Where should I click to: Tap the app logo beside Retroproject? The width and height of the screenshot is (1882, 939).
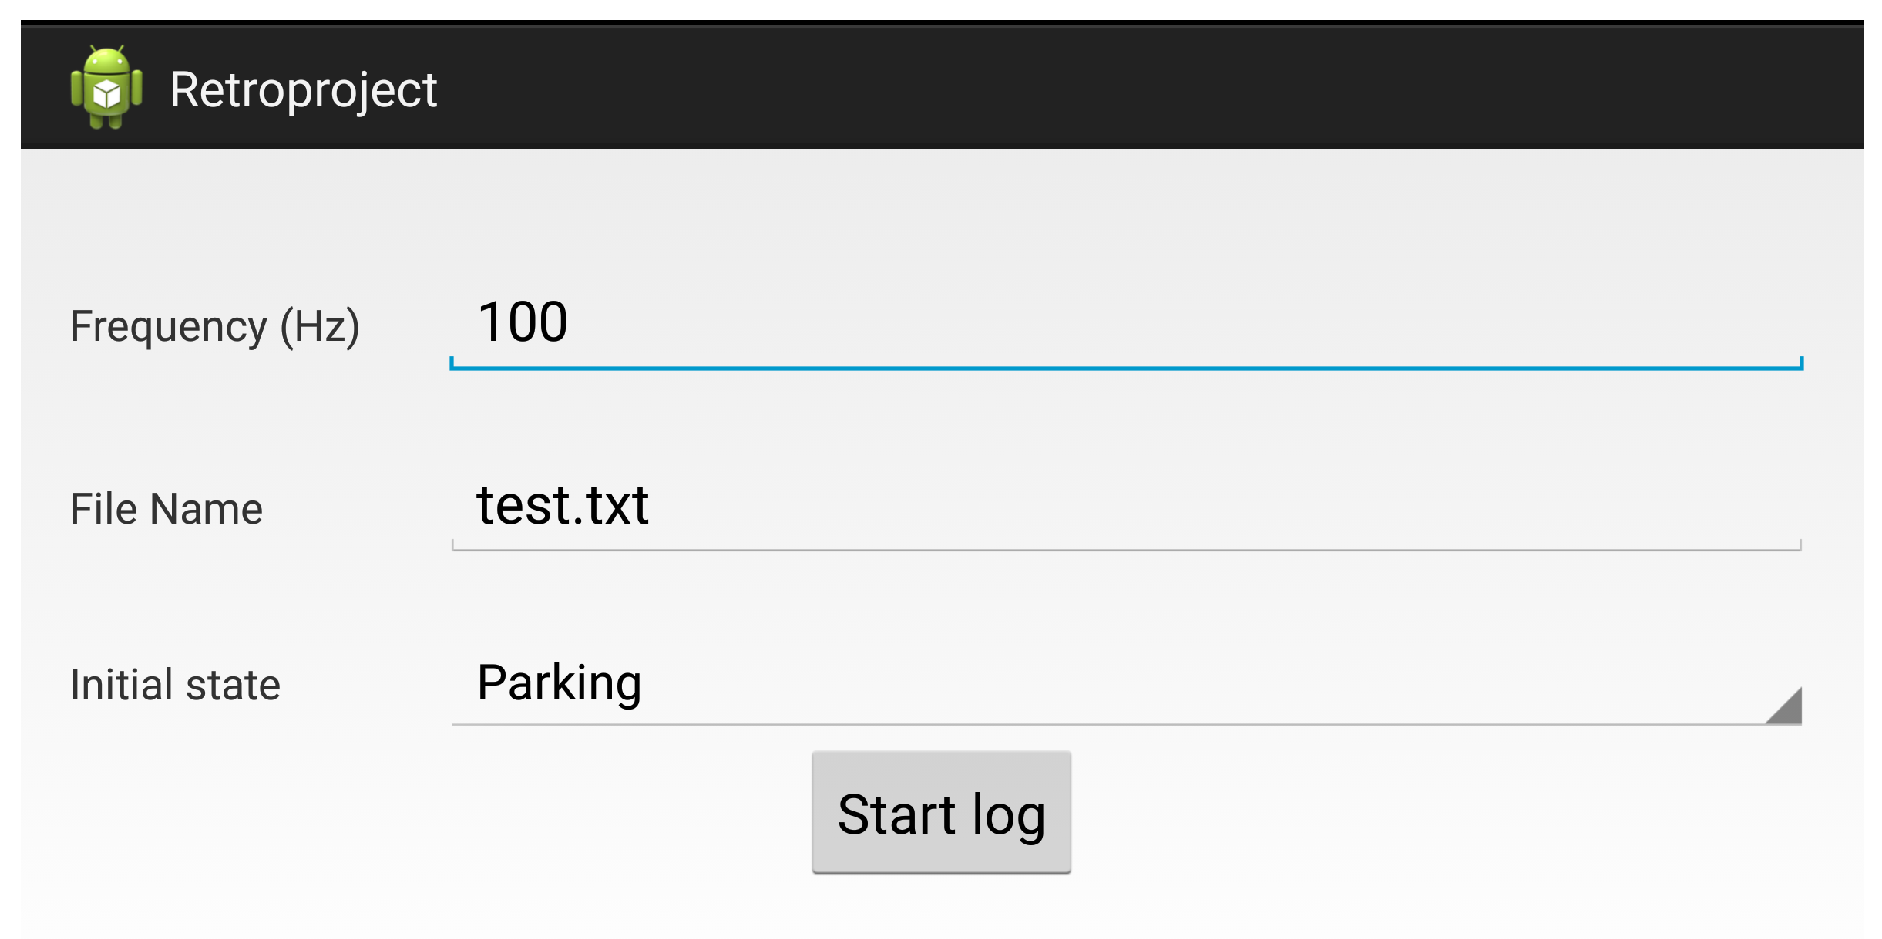point(106,88)
